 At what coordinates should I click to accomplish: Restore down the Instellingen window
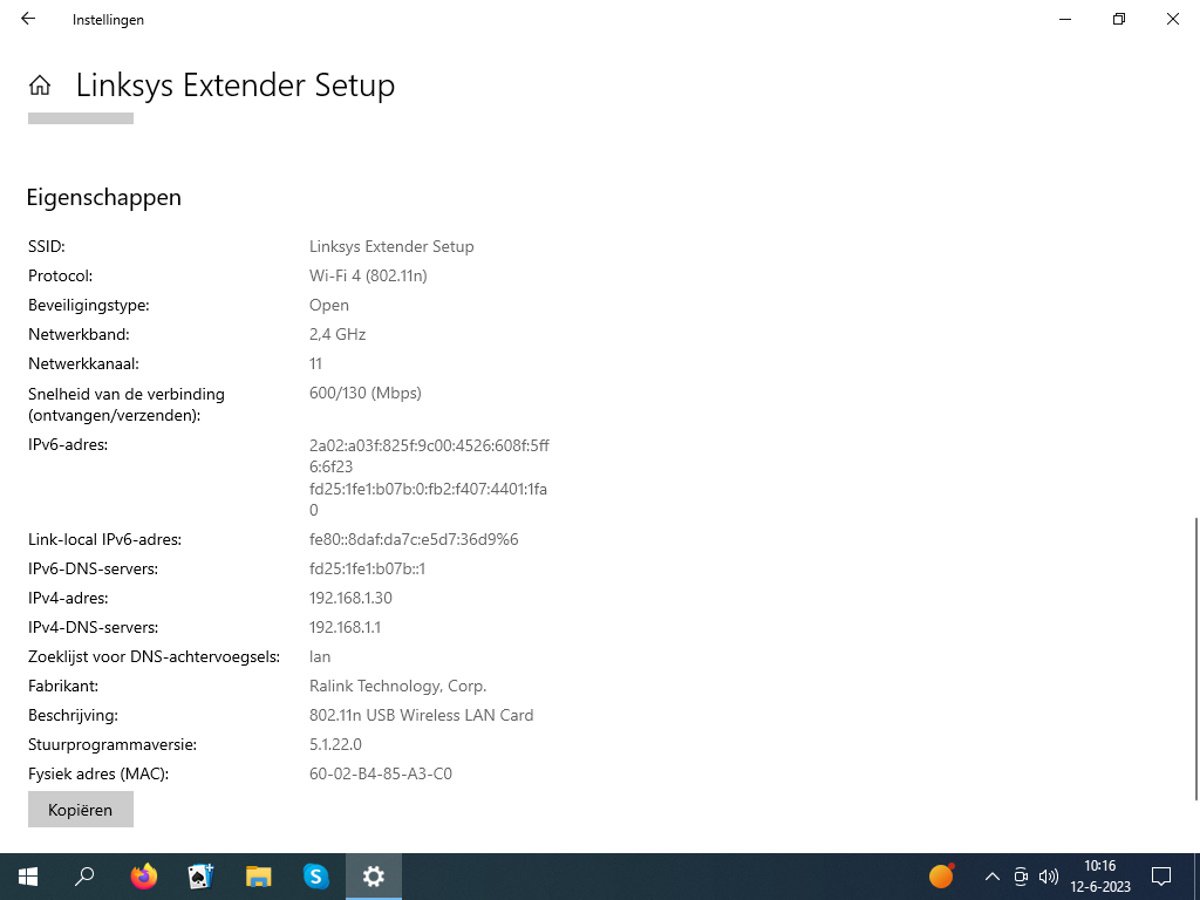coord(1119,19)
